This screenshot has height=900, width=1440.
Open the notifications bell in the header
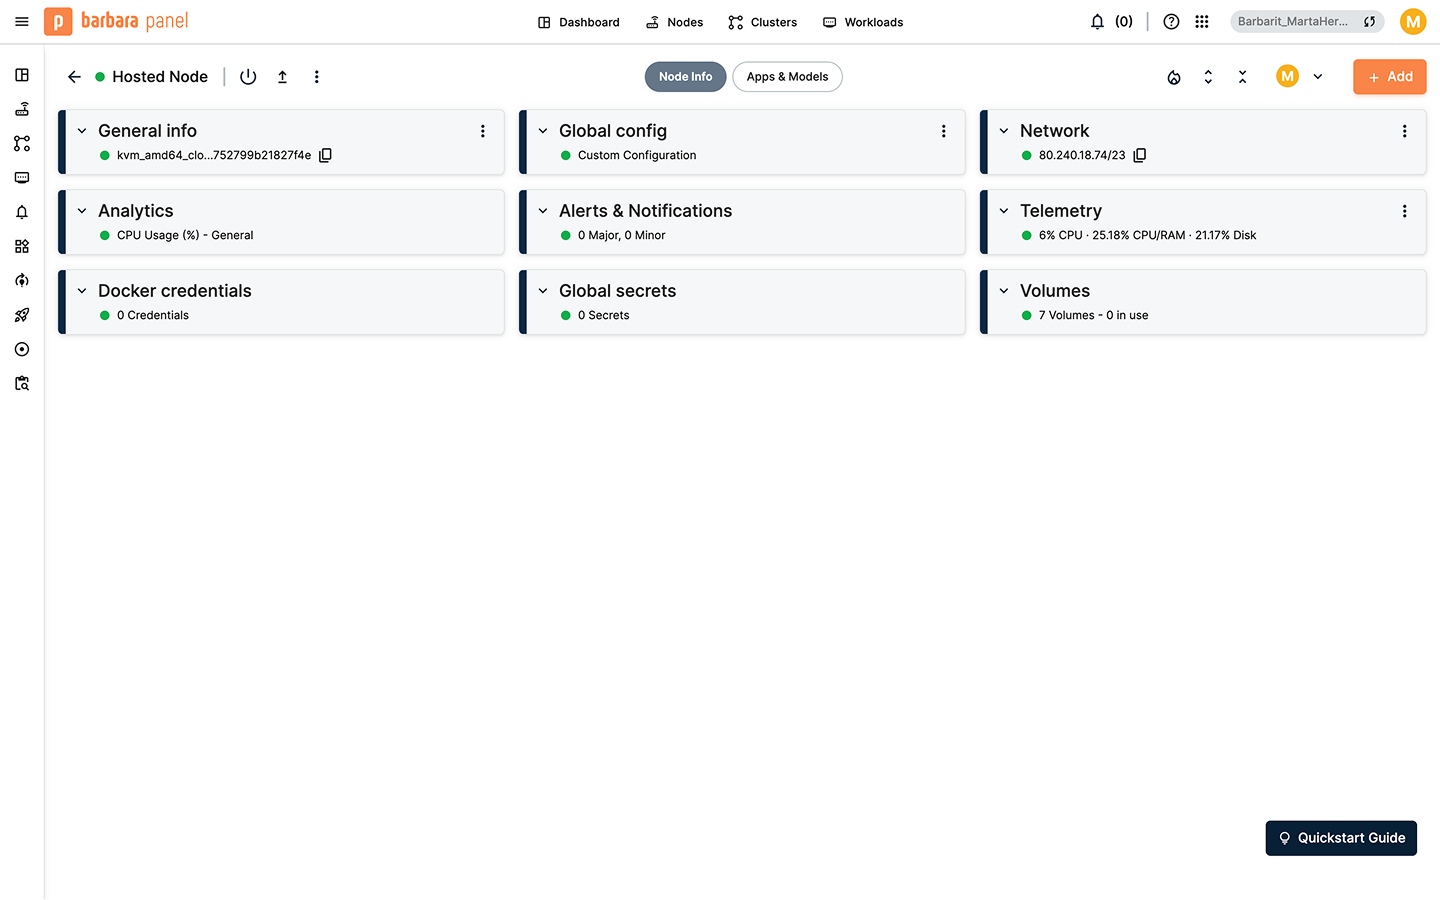(x=1097, y=22)
